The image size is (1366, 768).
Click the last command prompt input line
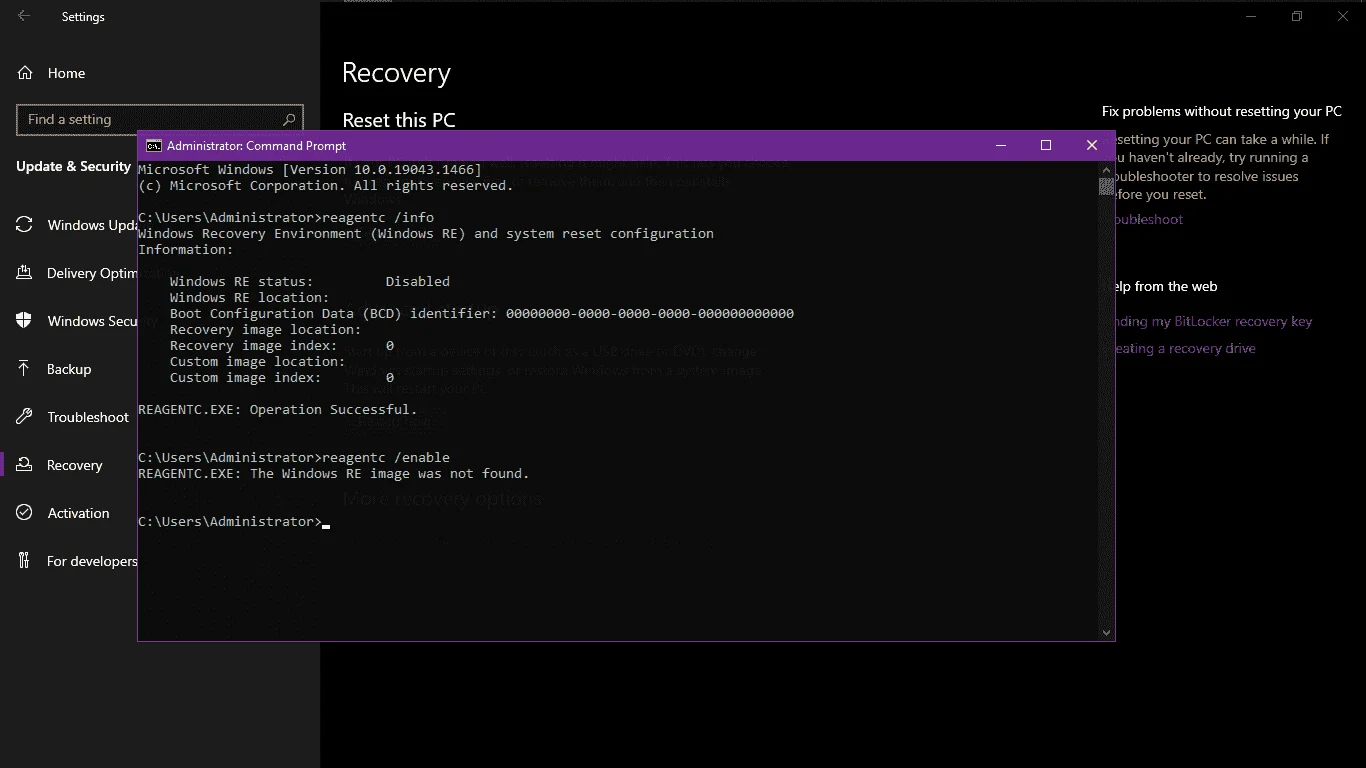click(234, 521)
